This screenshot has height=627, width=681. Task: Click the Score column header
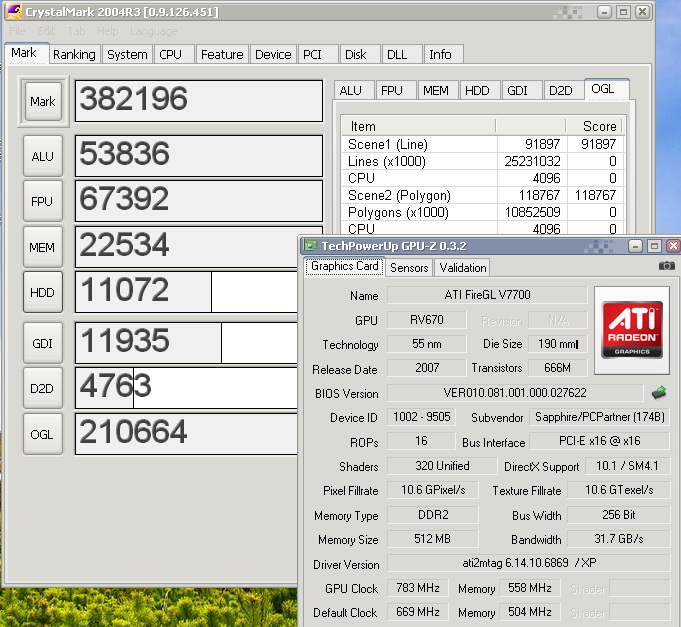coord(594,126)
